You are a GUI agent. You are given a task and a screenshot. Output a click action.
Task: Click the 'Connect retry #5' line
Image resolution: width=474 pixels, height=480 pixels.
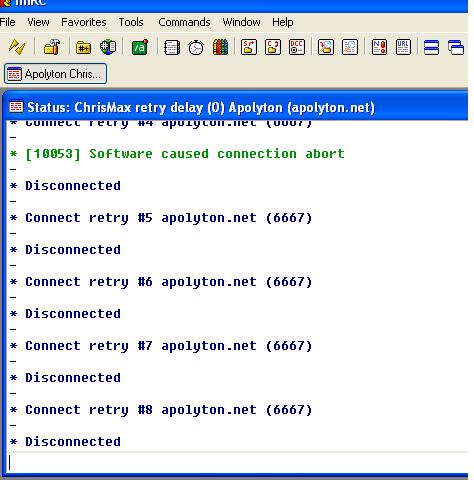(x=161, y=218)
